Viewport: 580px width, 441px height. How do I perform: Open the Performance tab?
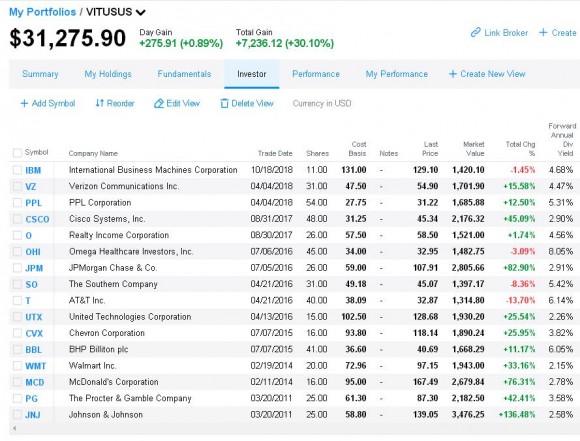(x=316, y=74)
